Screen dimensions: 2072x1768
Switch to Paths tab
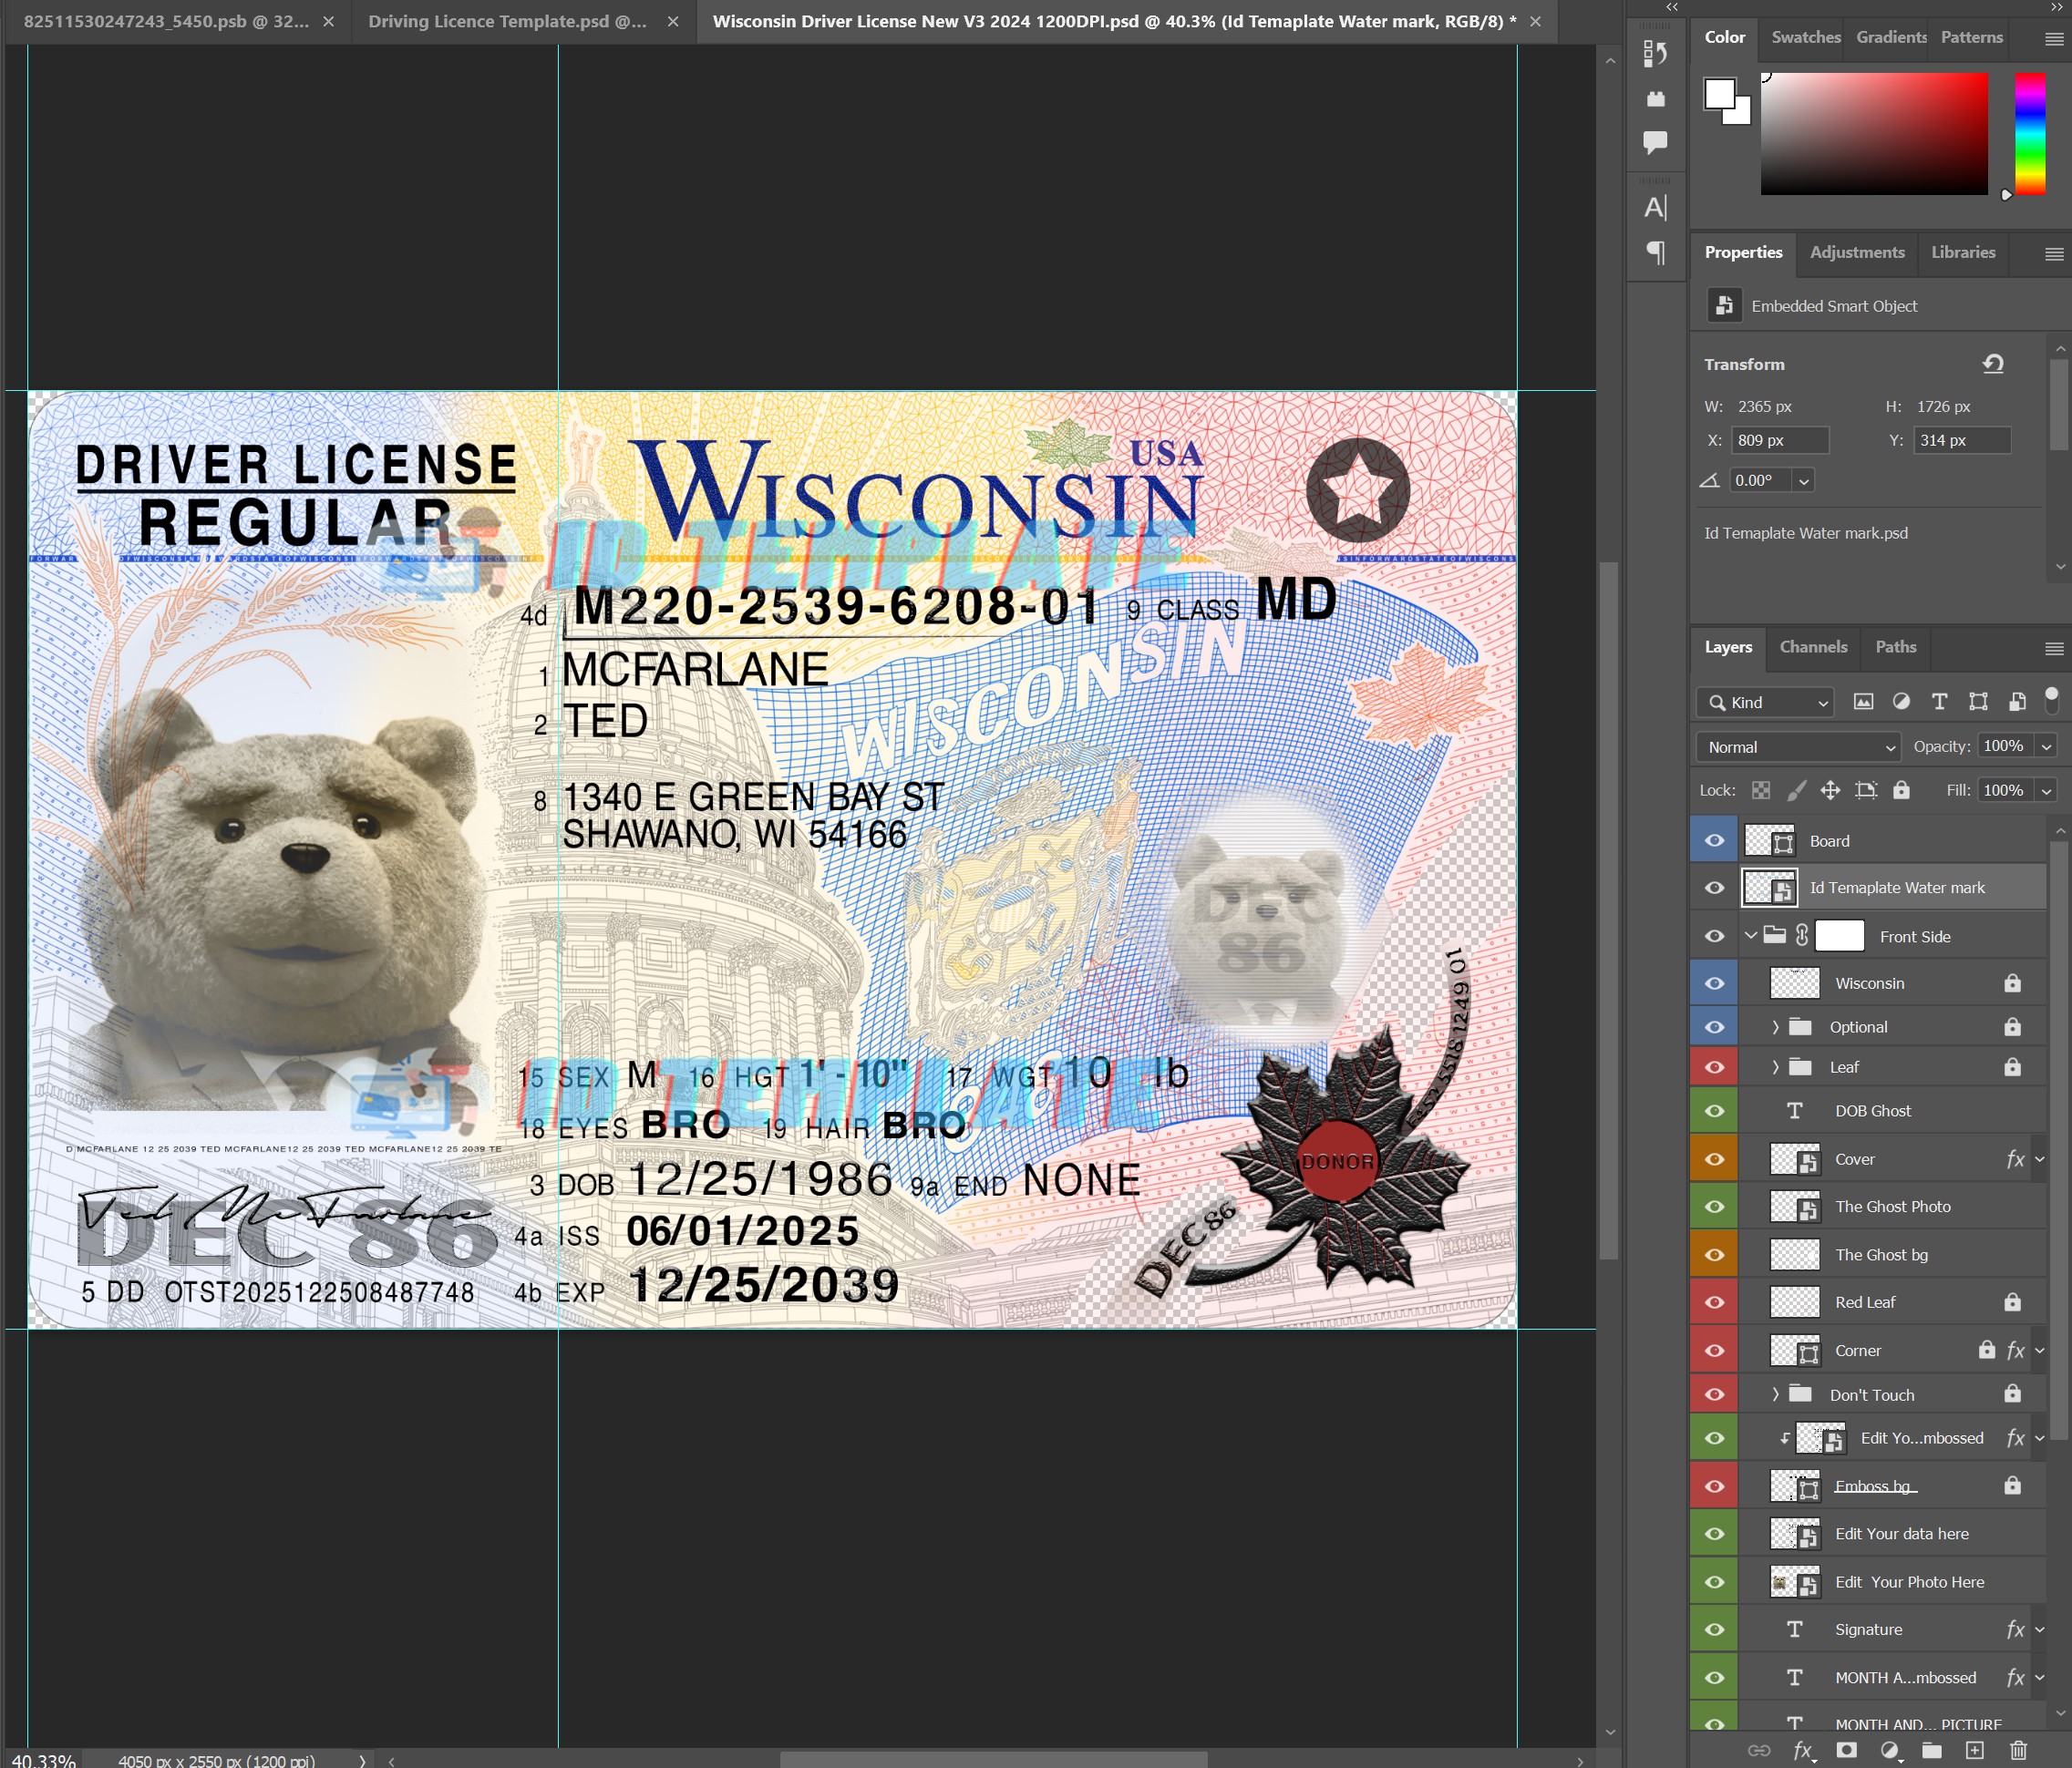click(1895, 648)
